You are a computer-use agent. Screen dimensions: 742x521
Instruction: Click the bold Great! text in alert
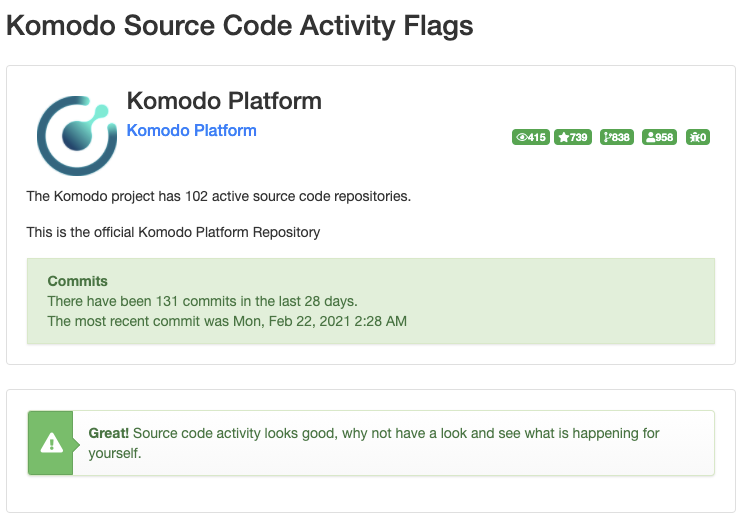coord(108,433)
